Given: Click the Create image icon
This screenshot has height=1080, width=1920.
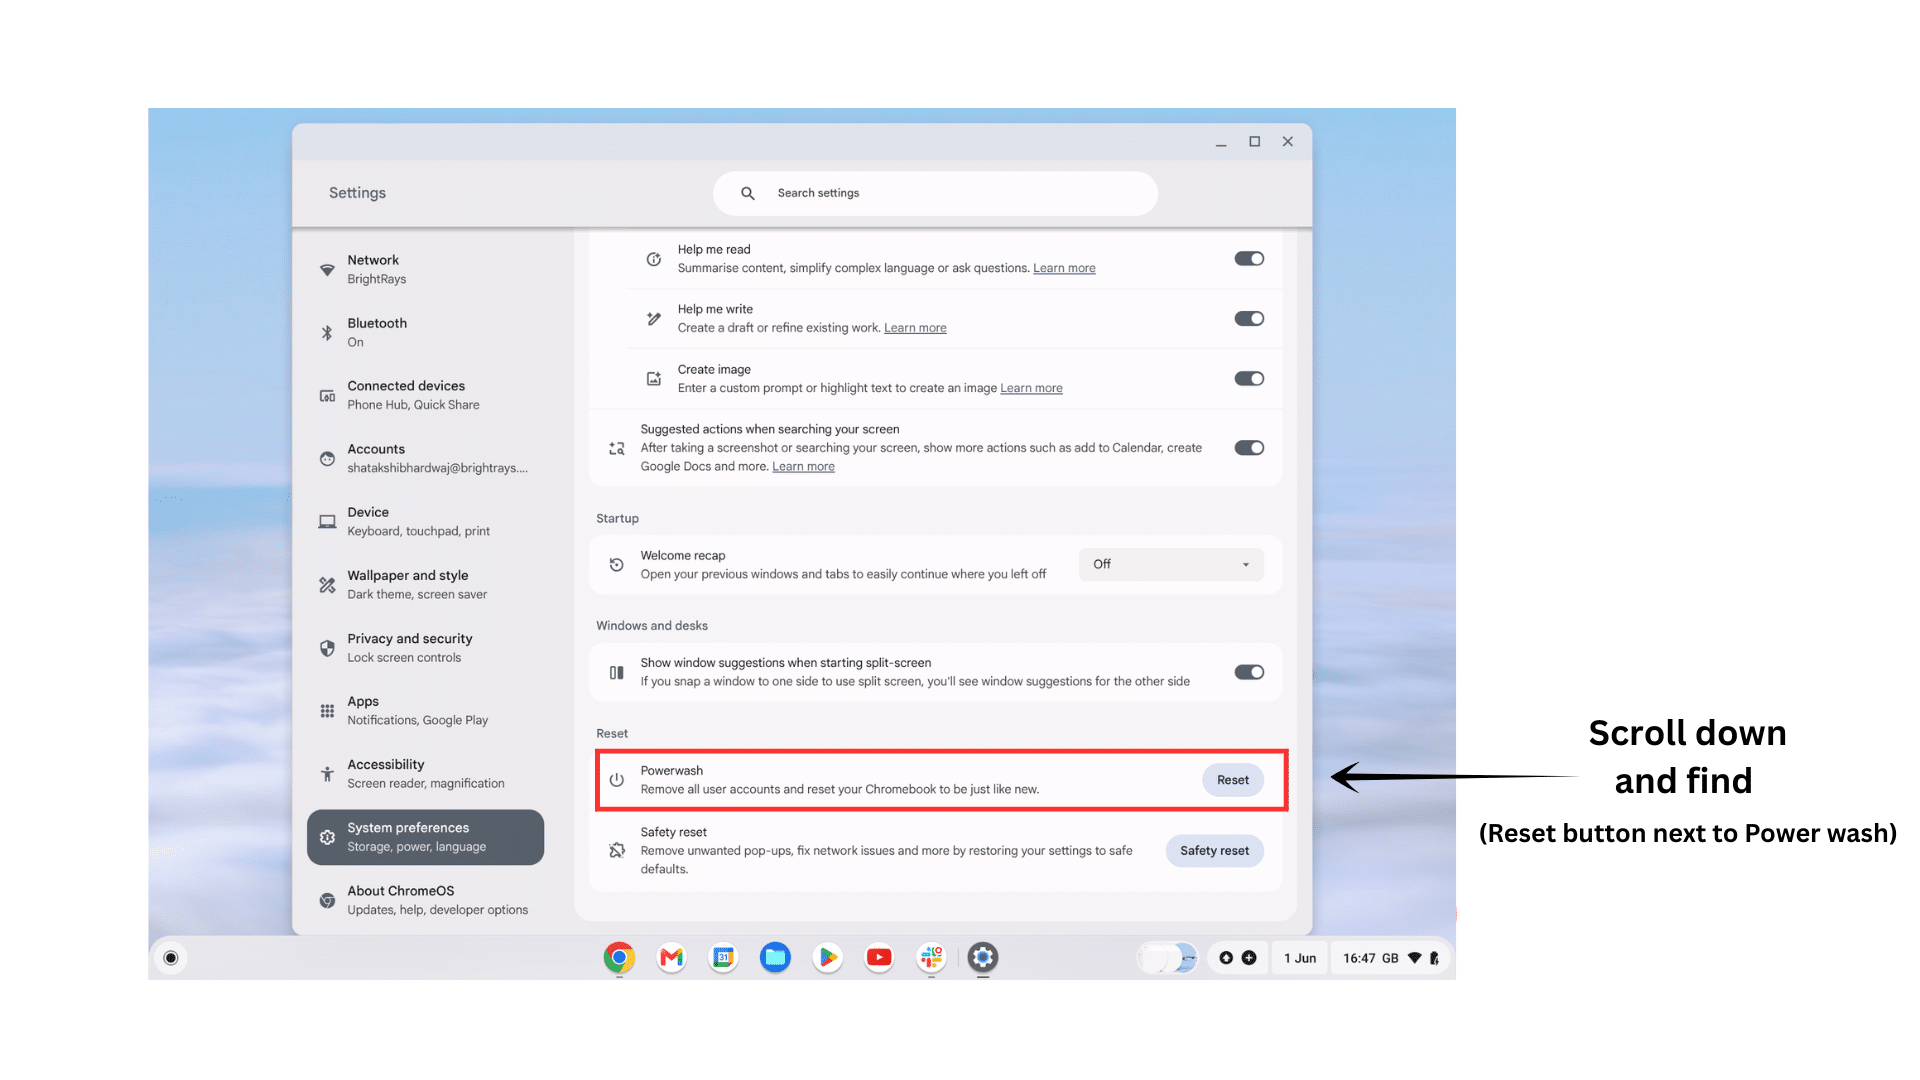Looking at the screenshot, I should tap(654, 379).
